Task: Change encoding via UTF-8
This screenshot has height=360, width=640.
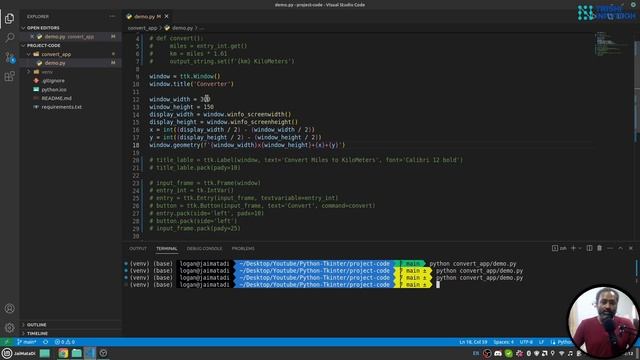Action: (526, 342)
